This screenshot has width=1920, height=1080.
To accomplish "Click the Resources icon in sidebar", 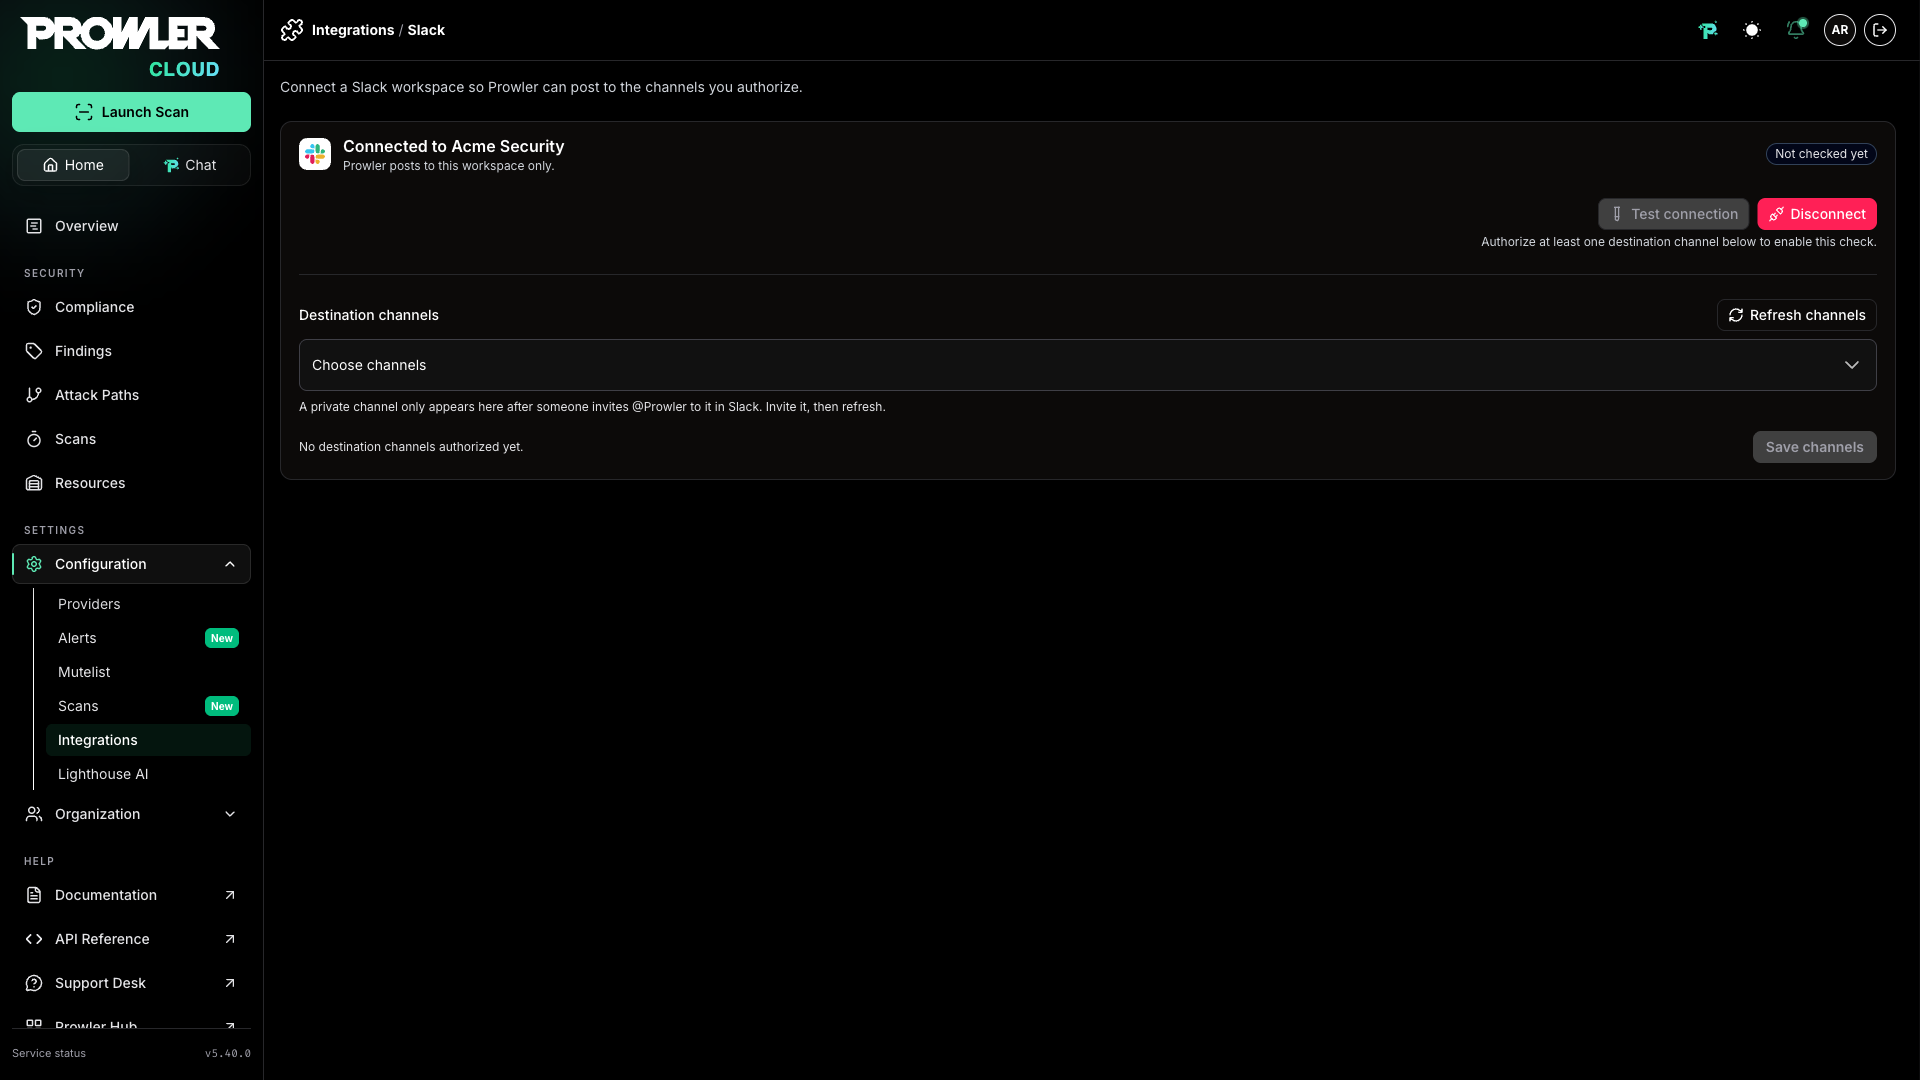I will click(34, 483).
